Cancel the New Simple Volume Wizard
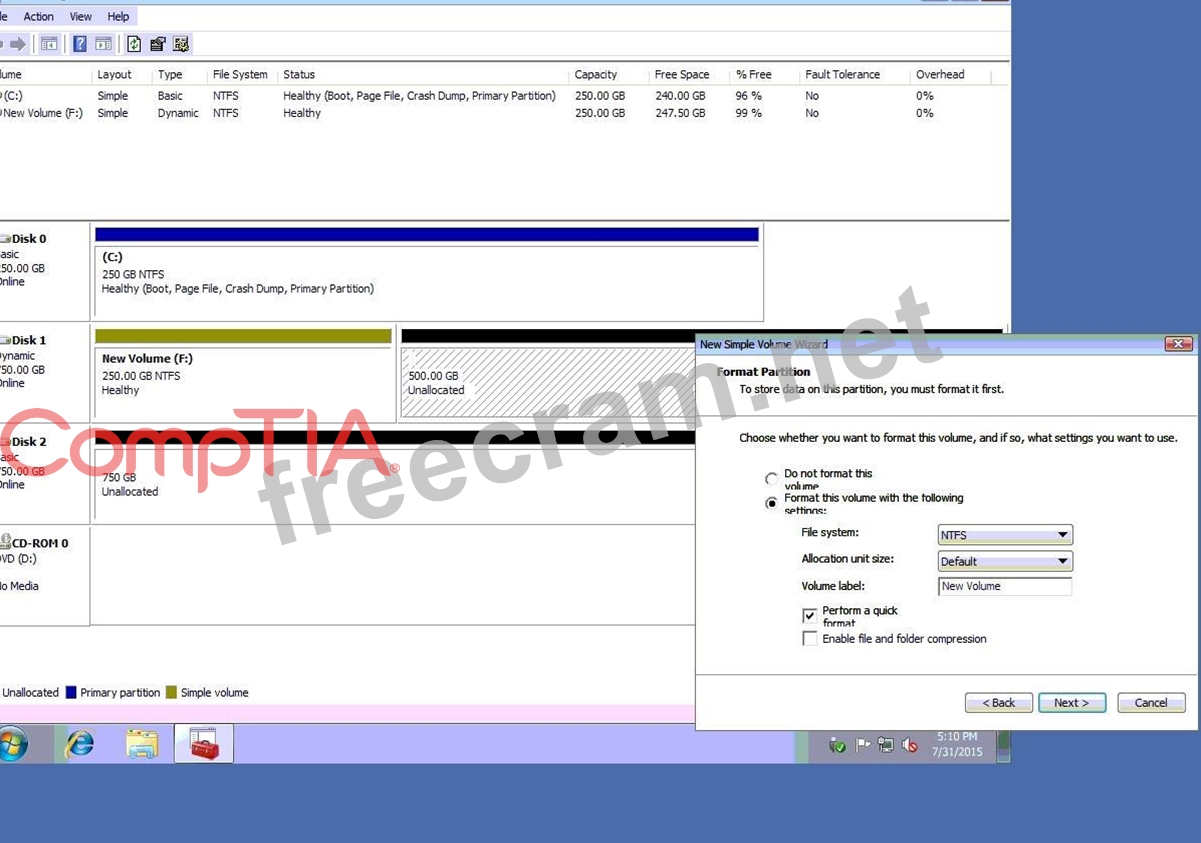Screen dimensions: 1201x843 [x=1151, y=703]
